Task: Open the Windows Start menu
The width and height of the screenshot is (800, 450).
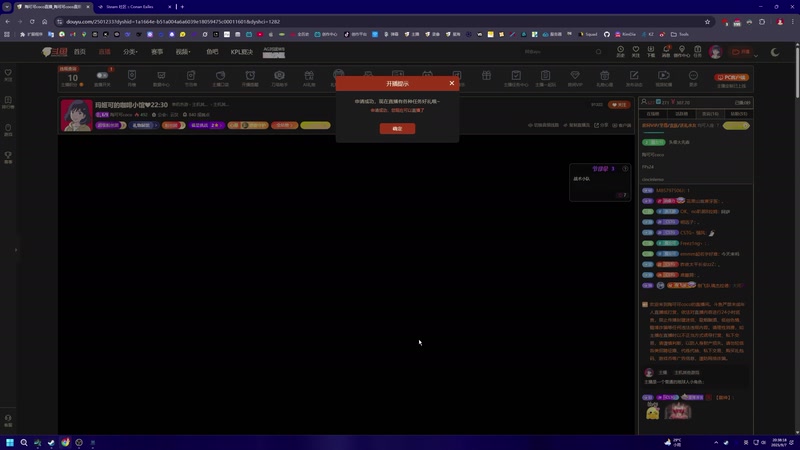Action: tap(10, 442)
